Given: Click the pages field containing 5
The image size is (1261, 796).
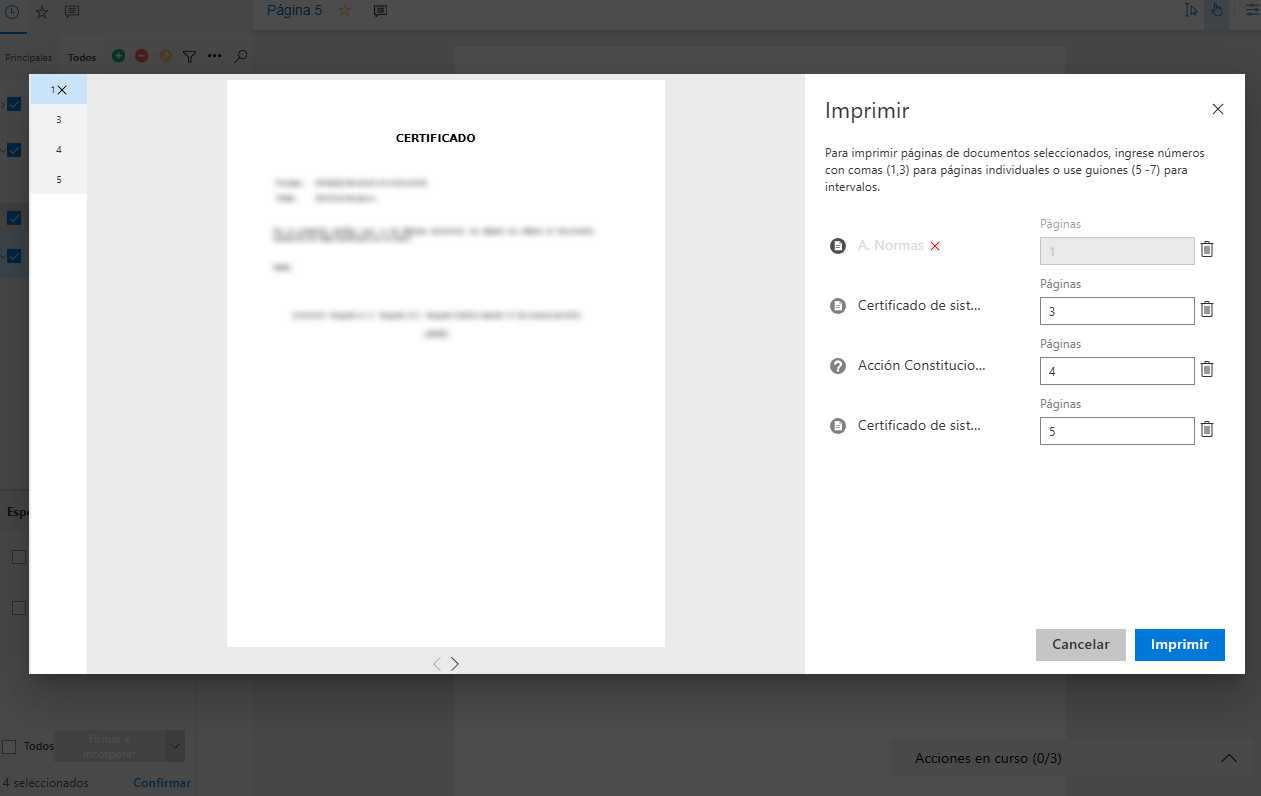Looking at the screenshot, I should [x=1117, y=431].
